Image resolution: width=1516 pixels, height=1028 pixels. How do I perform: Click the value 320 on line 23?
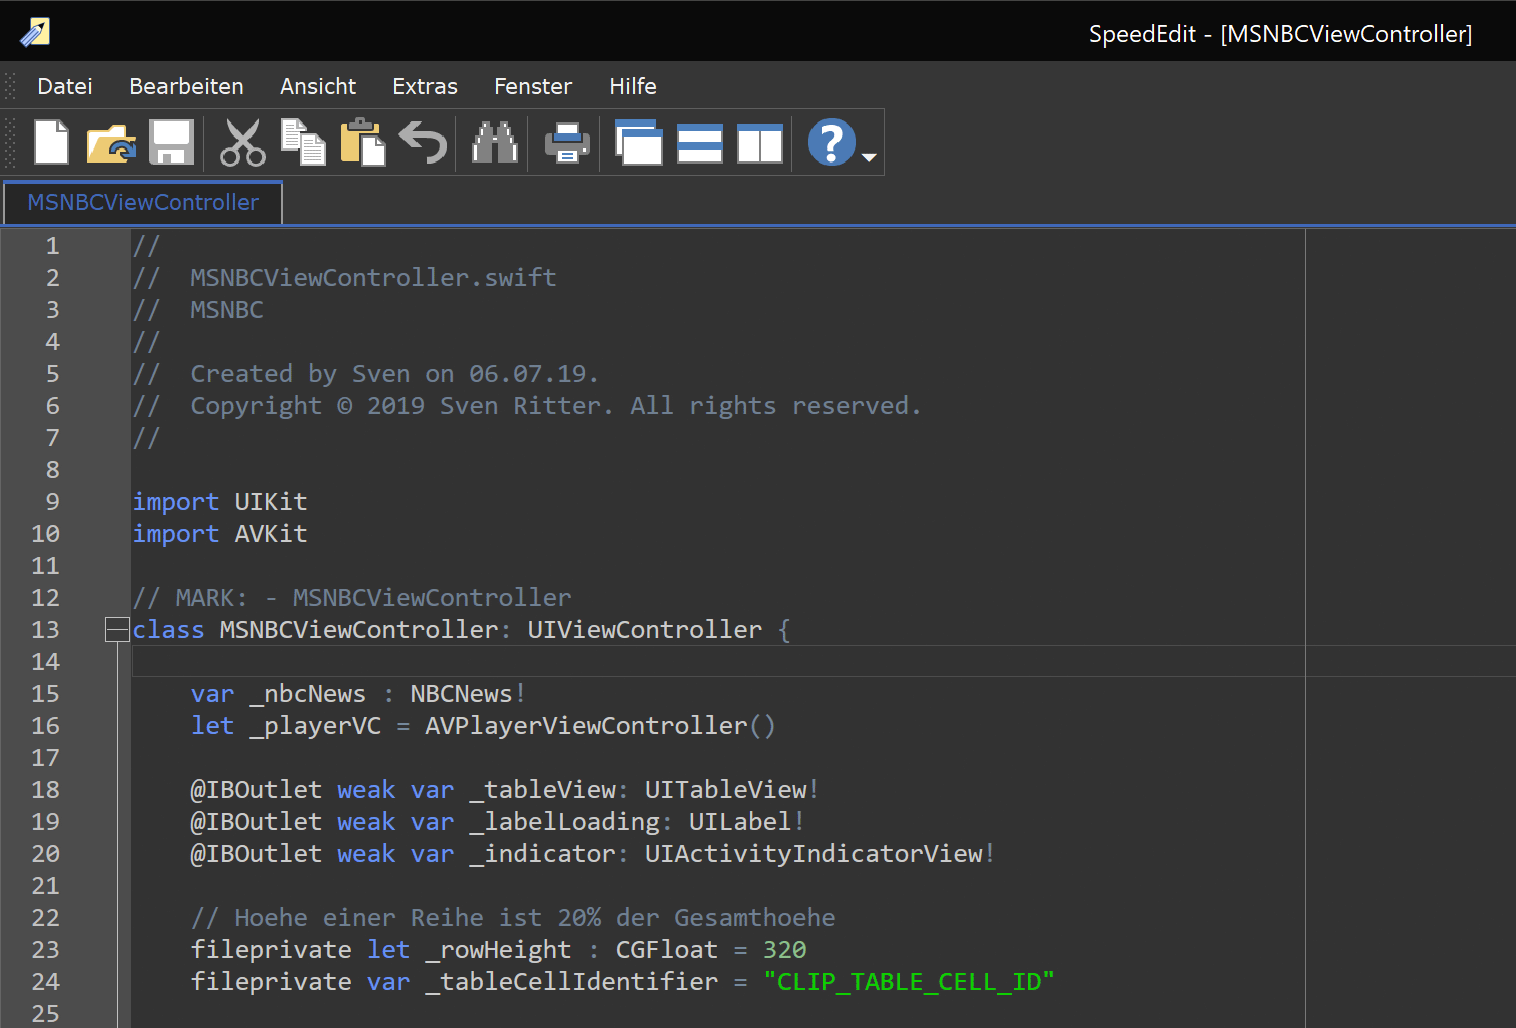point(784,949)
